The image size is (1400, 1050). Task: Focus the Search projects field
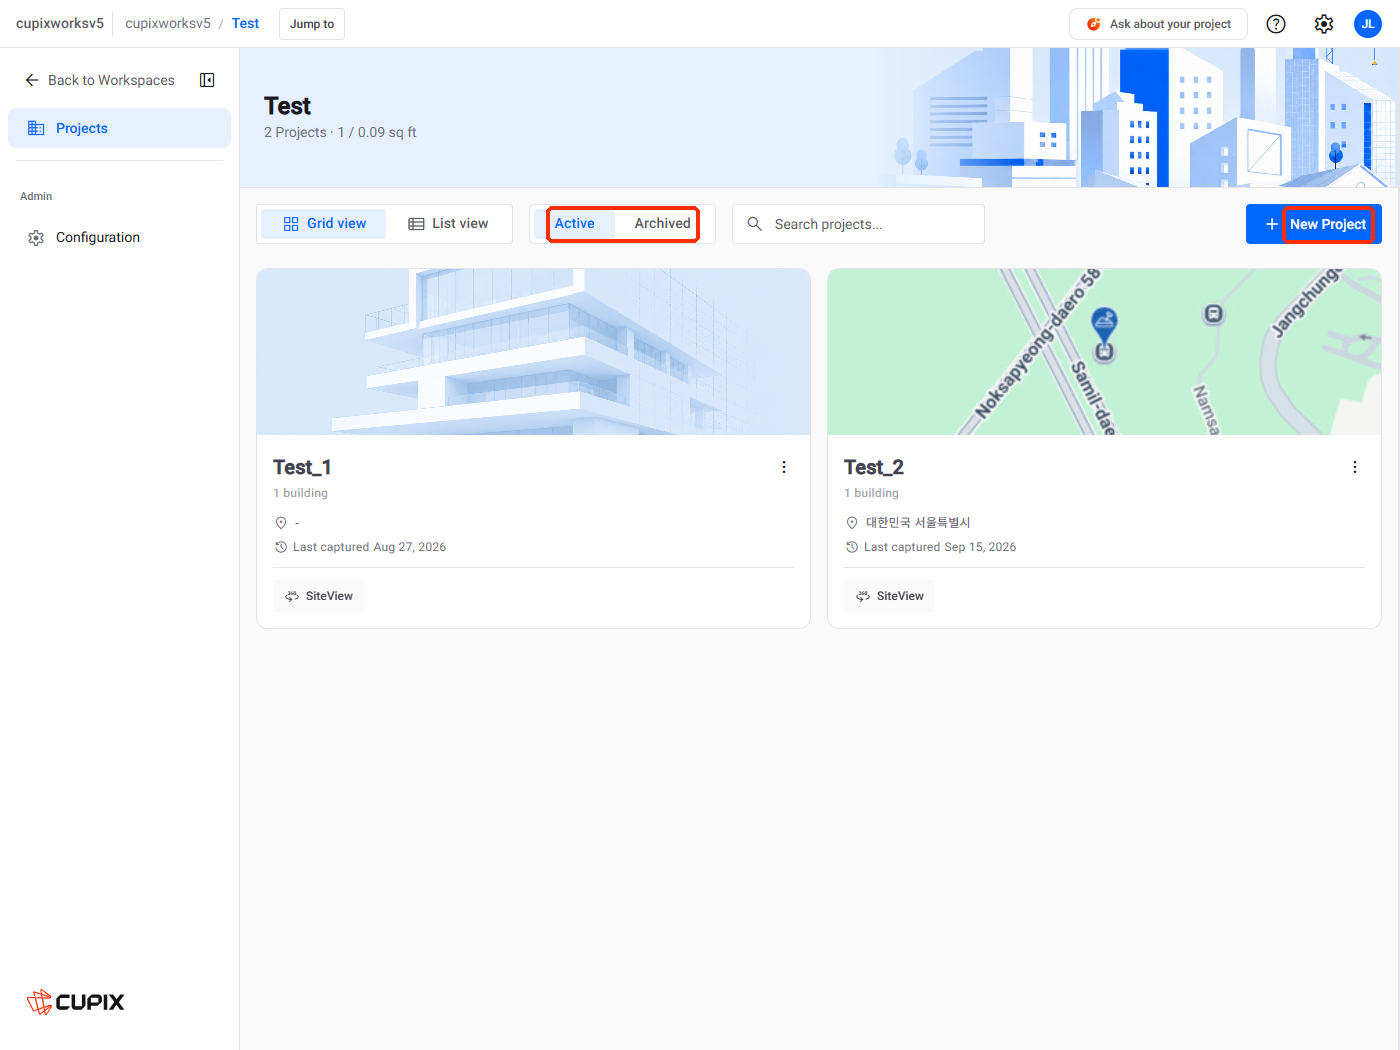858,224
